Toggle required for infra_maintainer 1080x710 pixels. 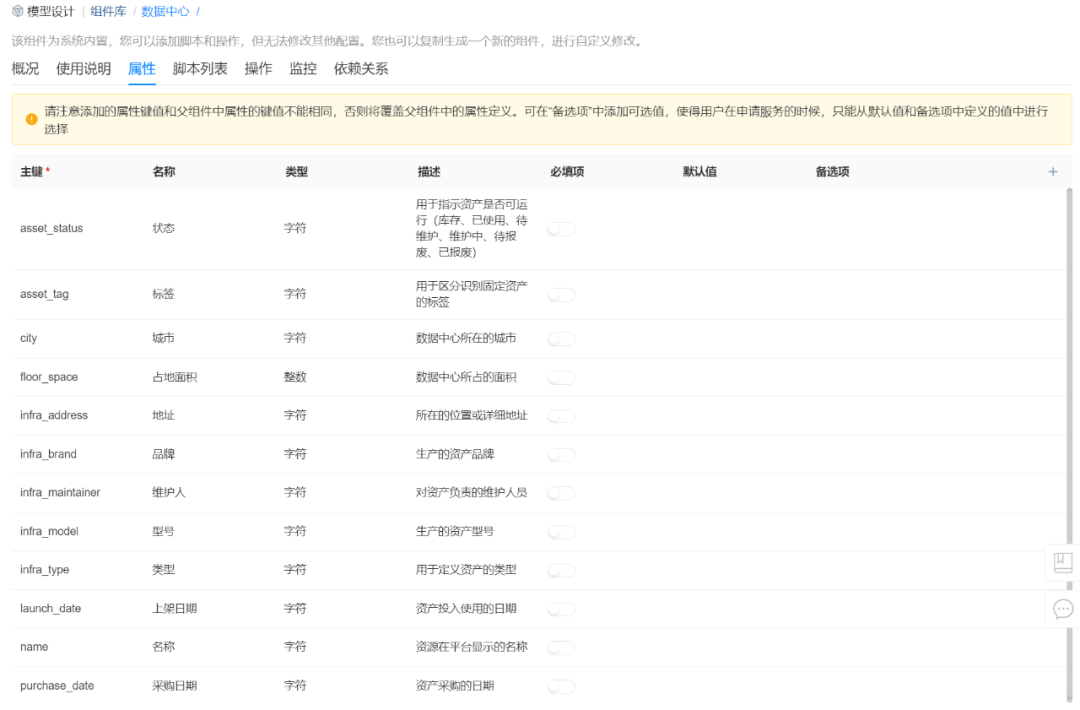(561, 493)
